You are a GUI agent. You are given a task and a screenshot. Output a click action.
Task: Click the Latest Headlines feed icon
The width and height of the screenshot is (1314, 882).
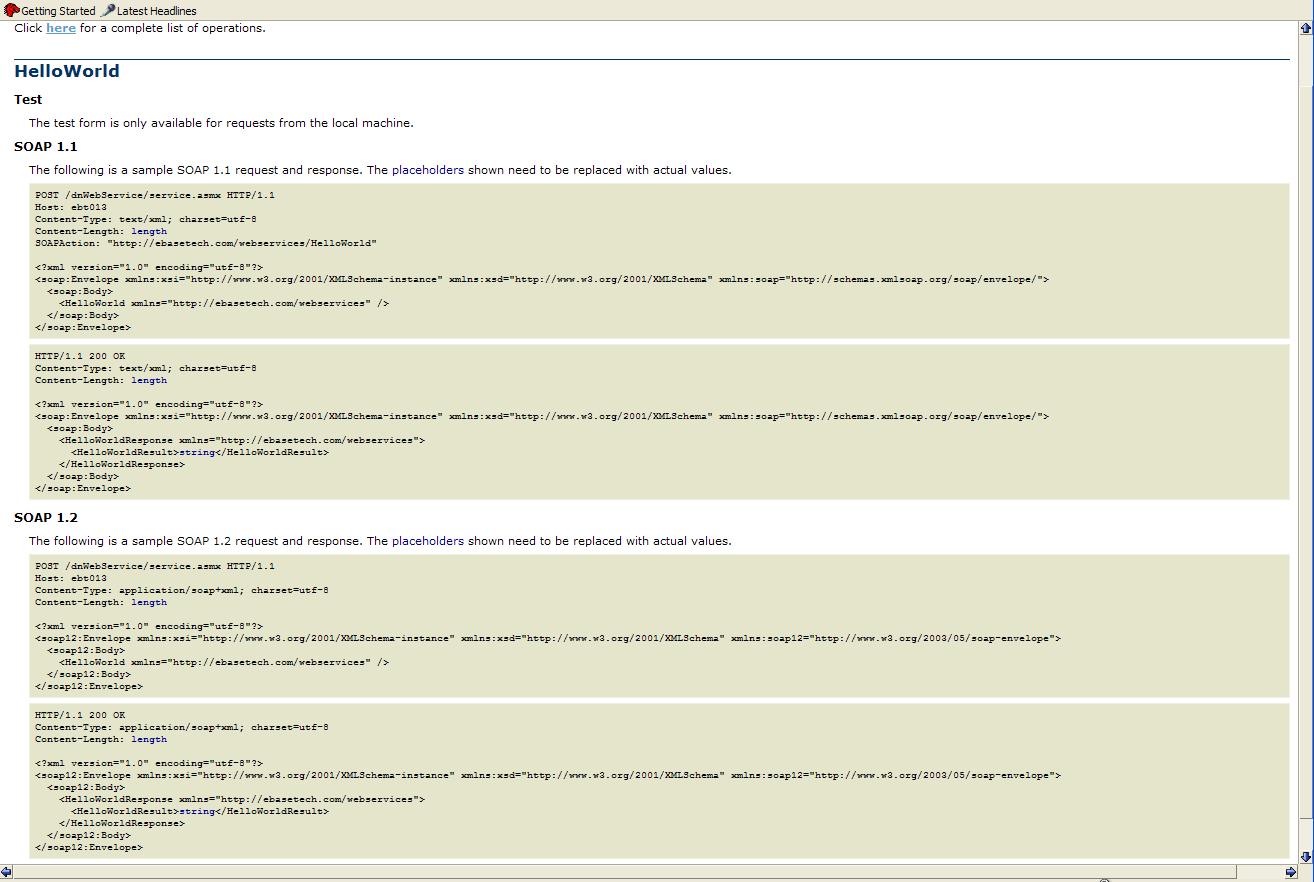(108, 11)
